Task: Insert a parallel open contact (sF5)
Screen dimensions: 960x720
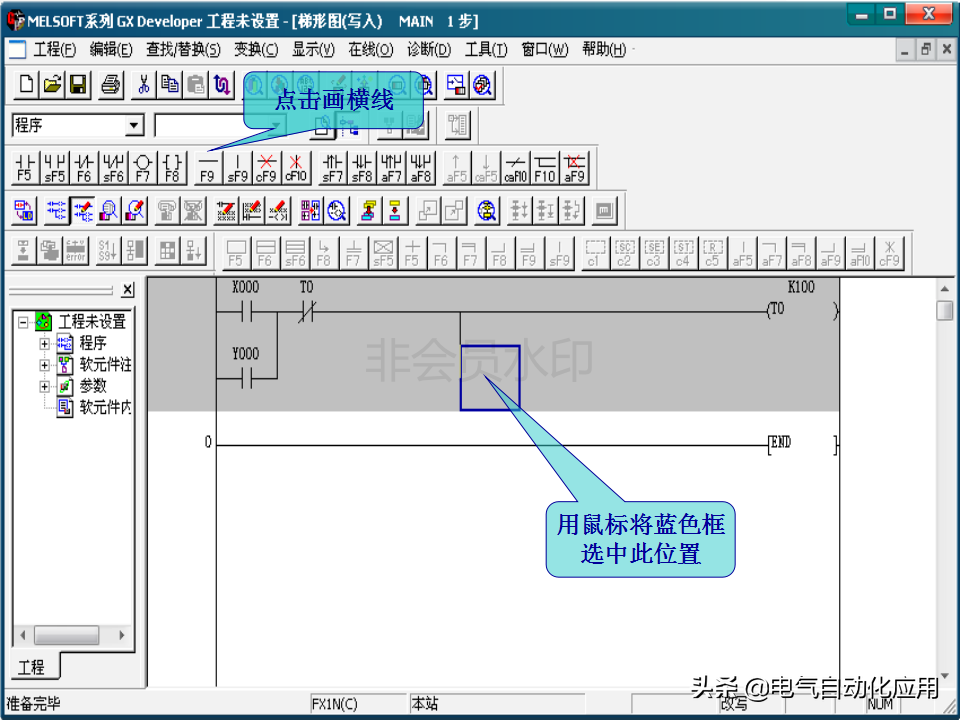Action: coord(54,168)
